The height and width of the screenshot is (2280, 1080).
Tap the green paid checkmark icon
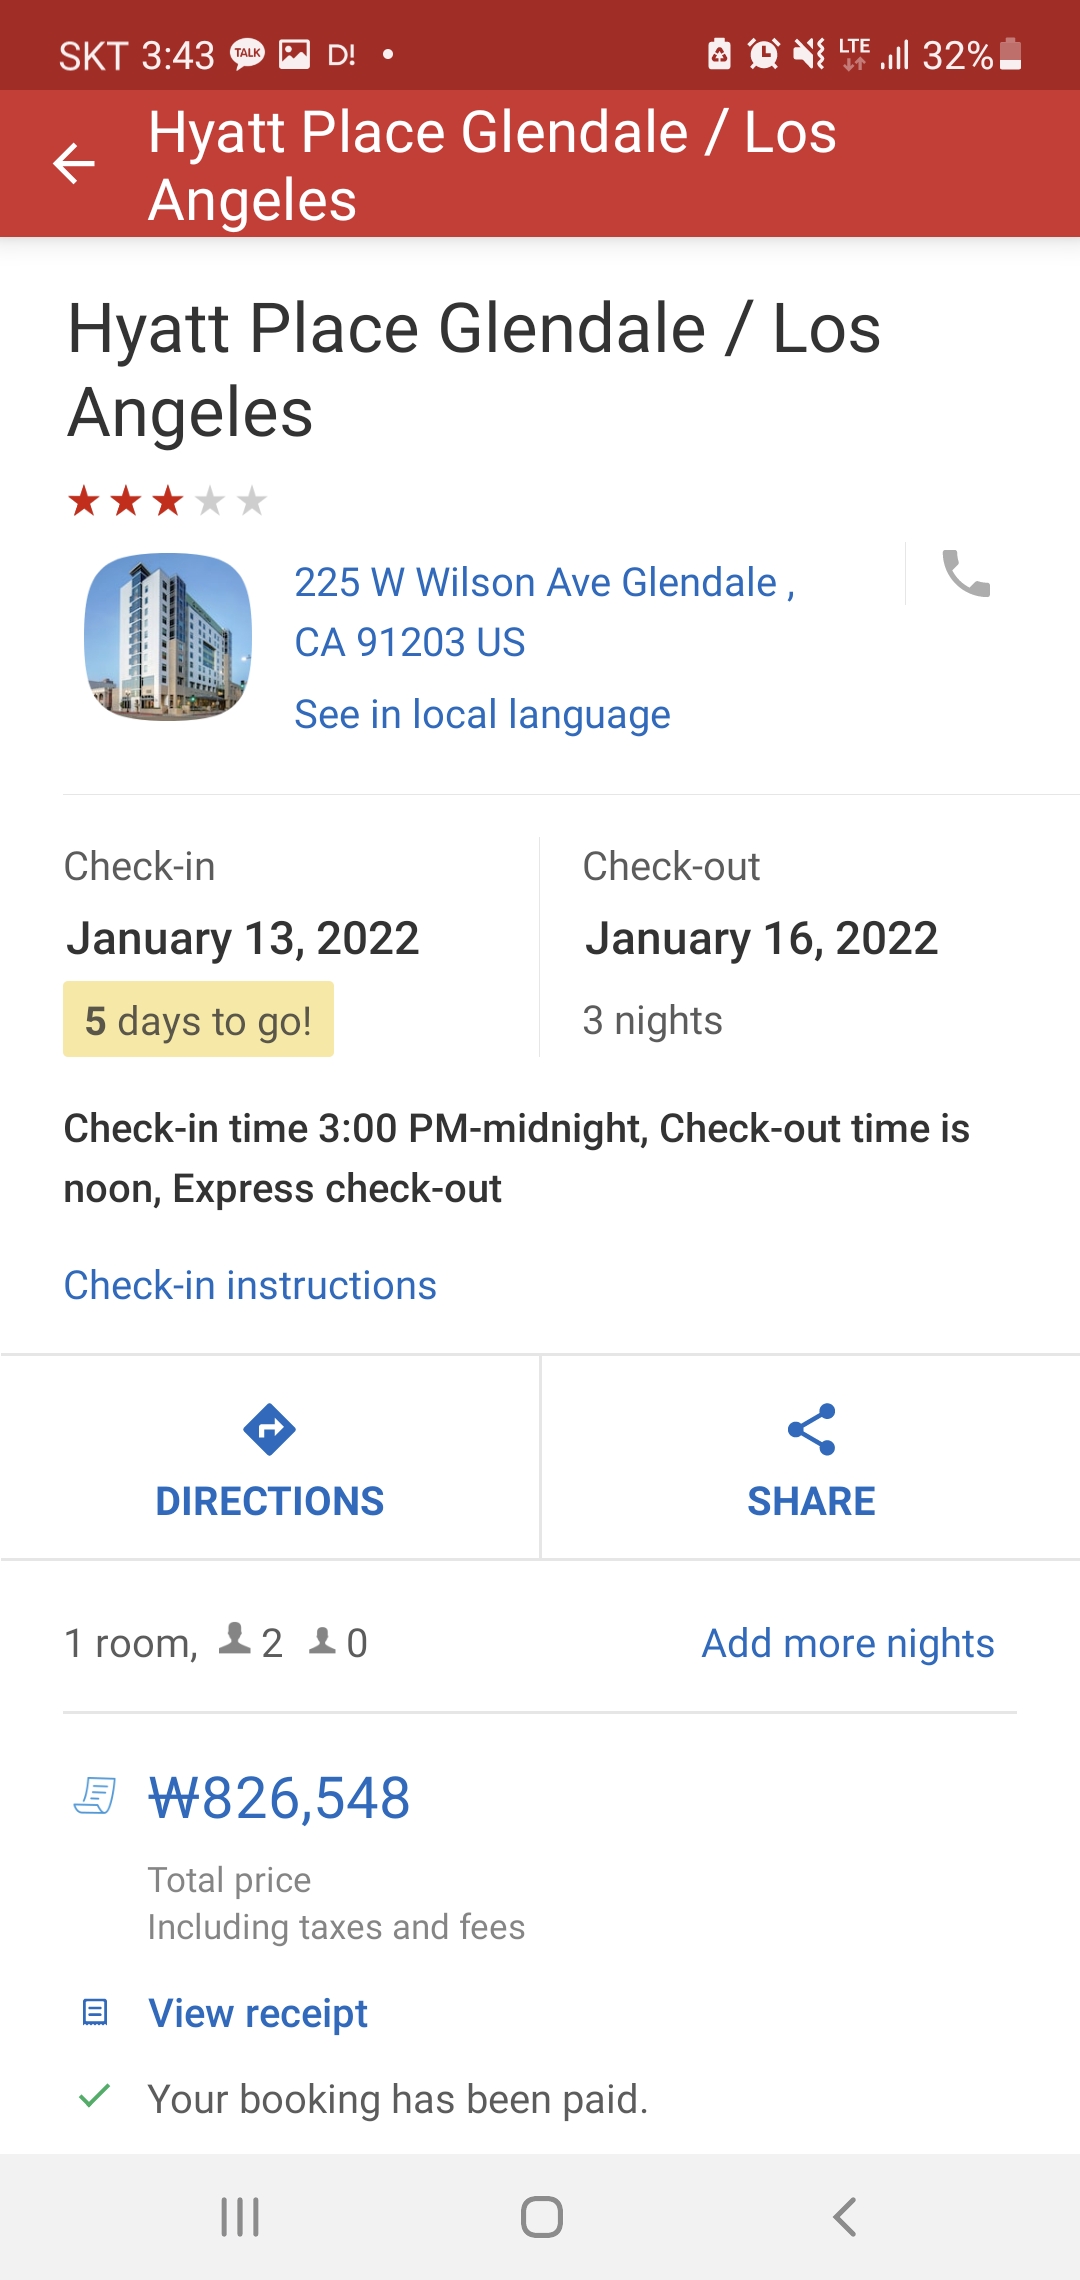(x=94, y=2096)
